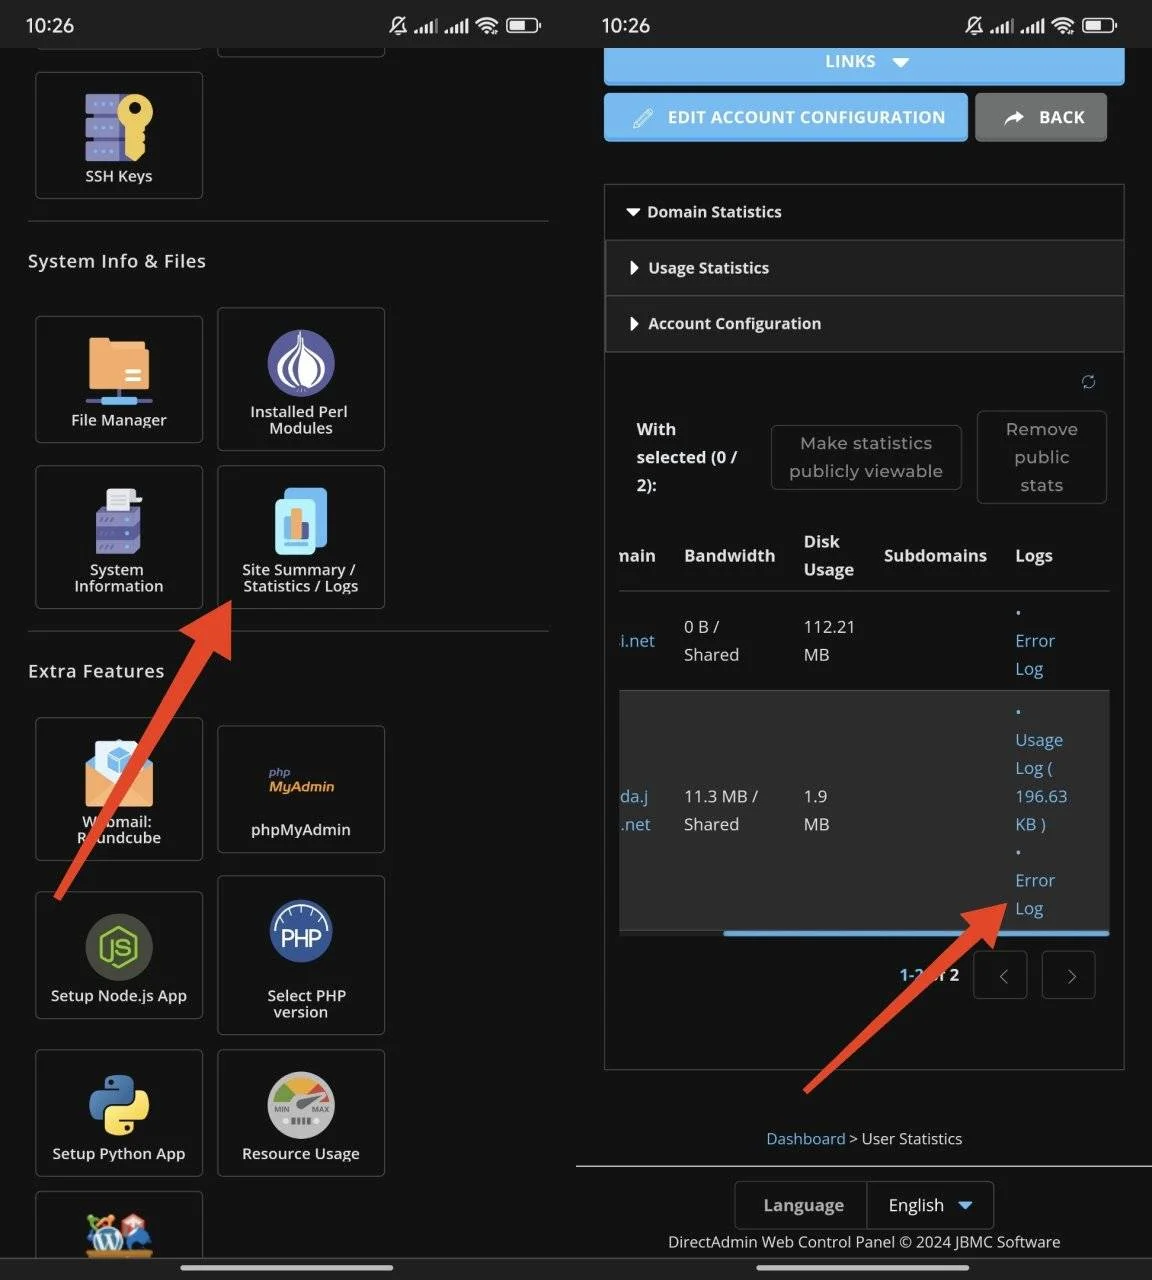Sort by Disk Usage column header

[829, 556]
